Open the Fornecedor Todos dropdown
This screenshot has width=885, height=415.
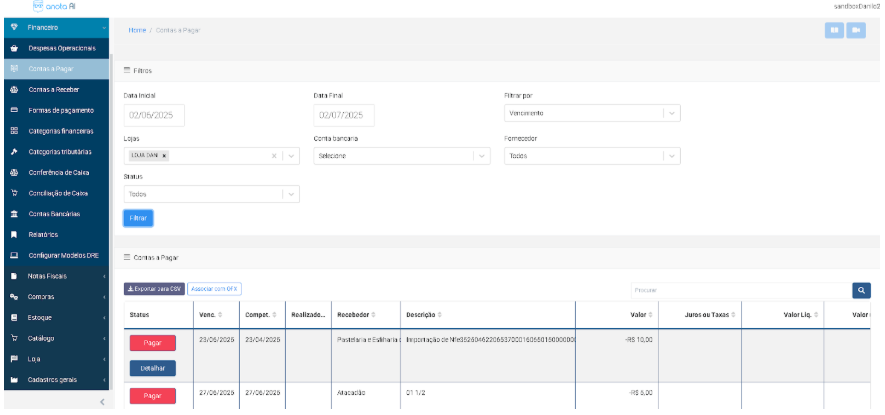(x=592, y=156)
